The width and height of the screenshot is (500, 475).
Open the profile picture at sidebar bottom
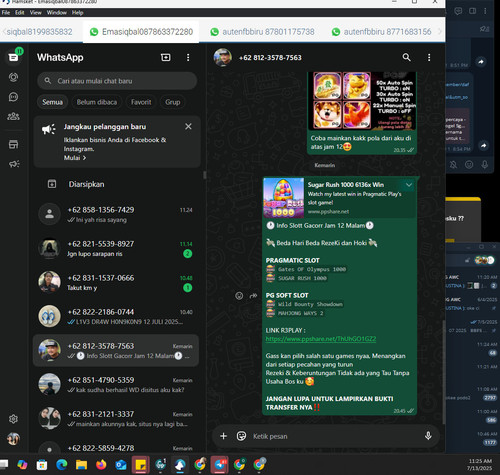click(x=13, y=439)
